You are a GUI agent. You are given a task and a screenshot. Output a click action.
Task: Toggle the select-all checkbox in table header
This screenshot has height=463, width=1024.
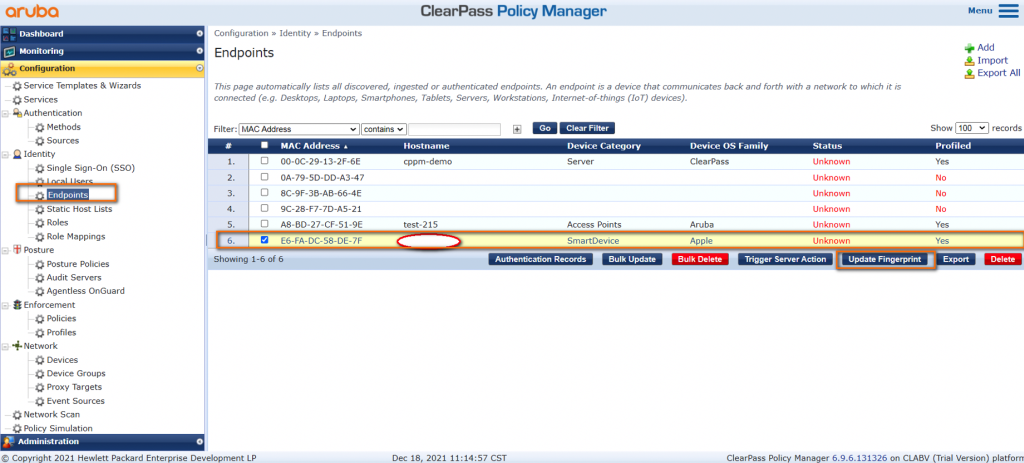264,146
